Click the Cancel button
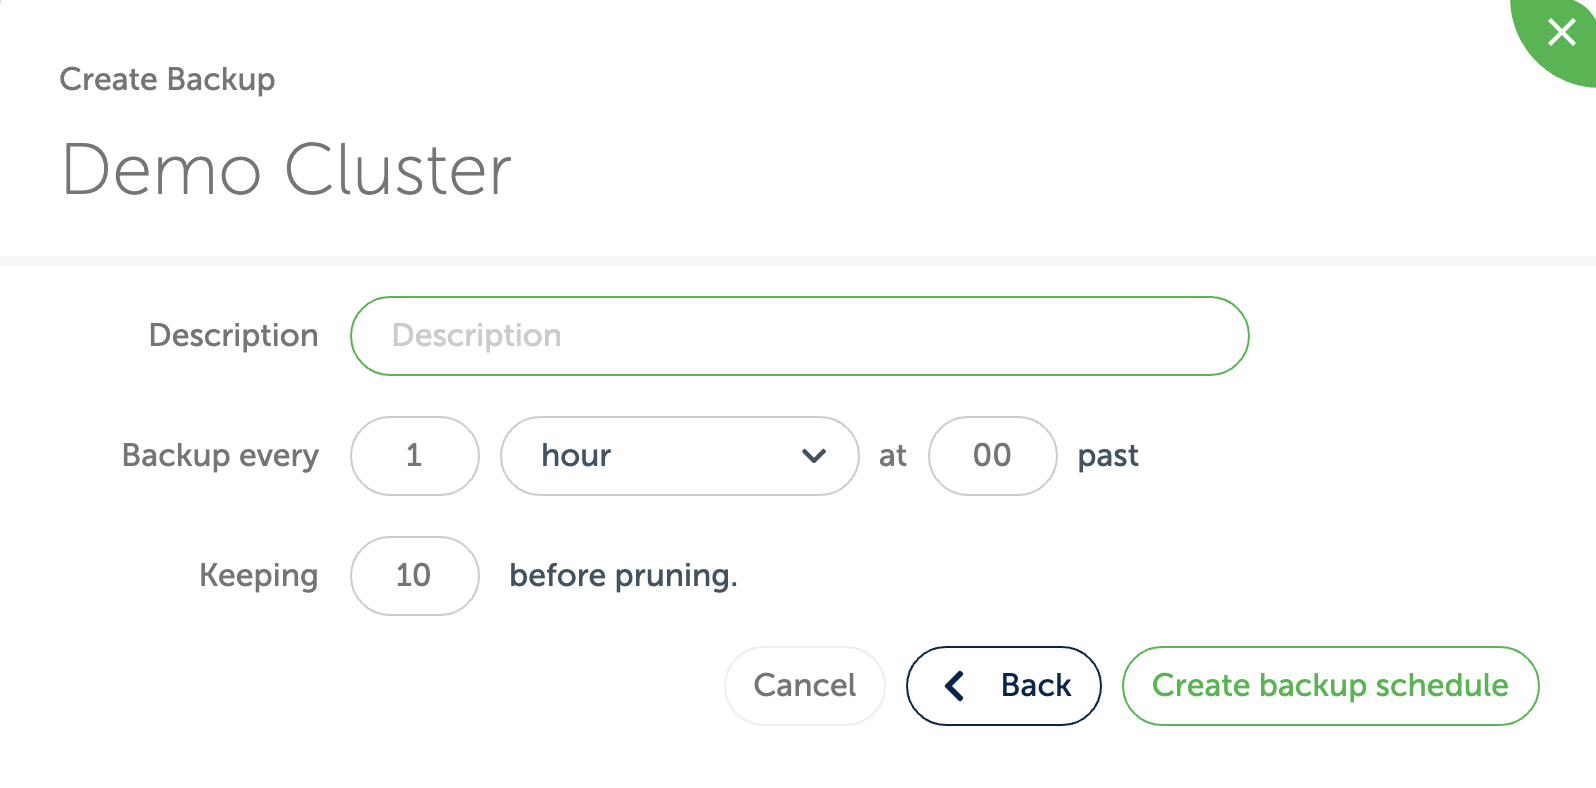Image resolution: width=1596 pixels, height=788 pixels. click(804, 686)
